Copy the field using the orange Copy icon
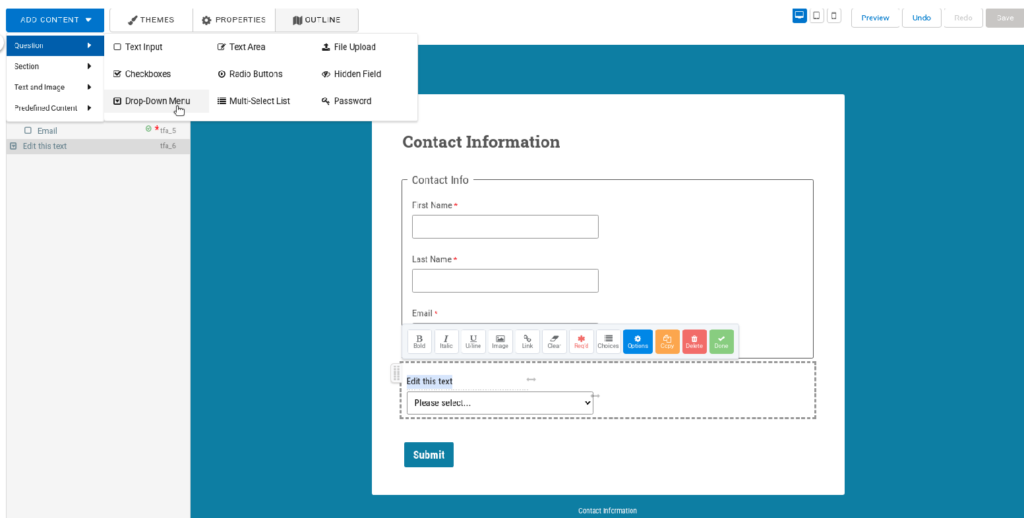Viewport: 1024px width, 518px height. 667,341
